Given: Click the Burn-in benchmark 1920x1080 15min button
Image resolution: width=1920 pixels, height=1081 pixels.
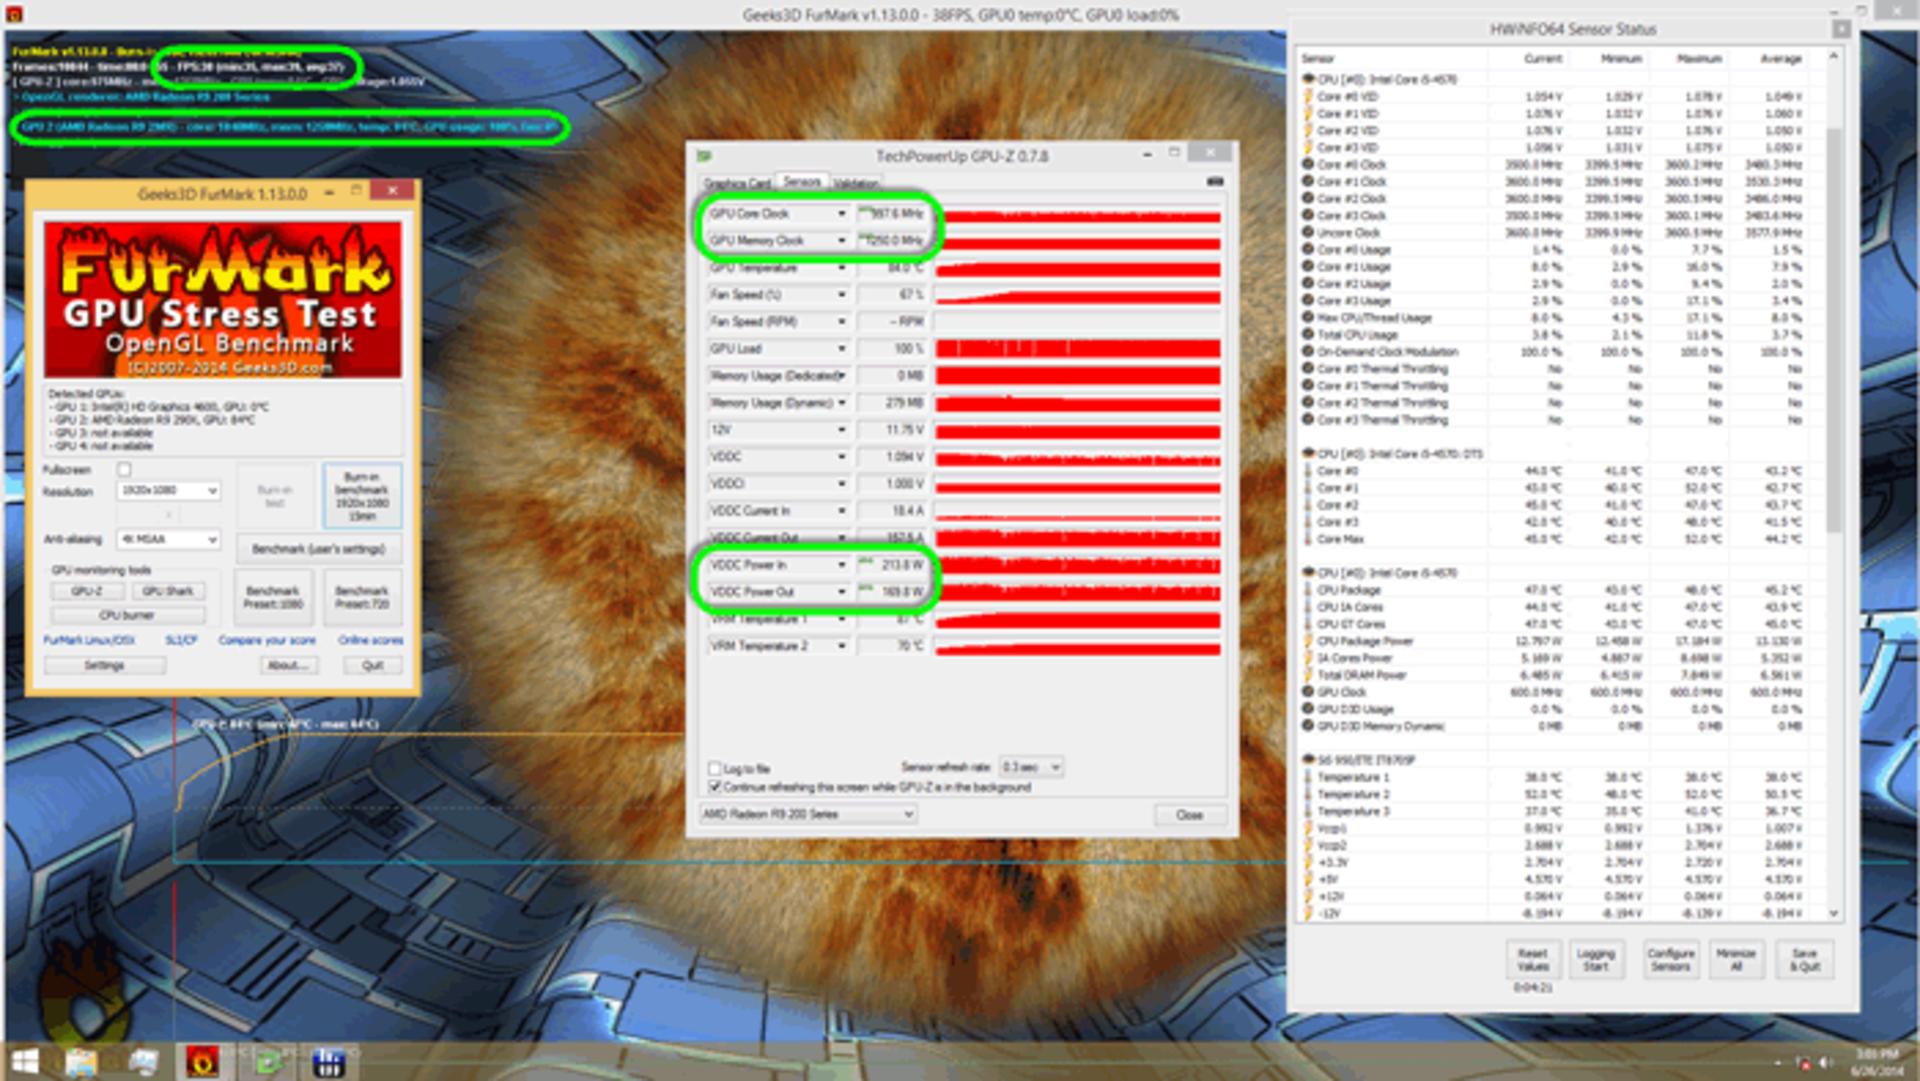Looking at the screenshot, I should tap(362, 496).
